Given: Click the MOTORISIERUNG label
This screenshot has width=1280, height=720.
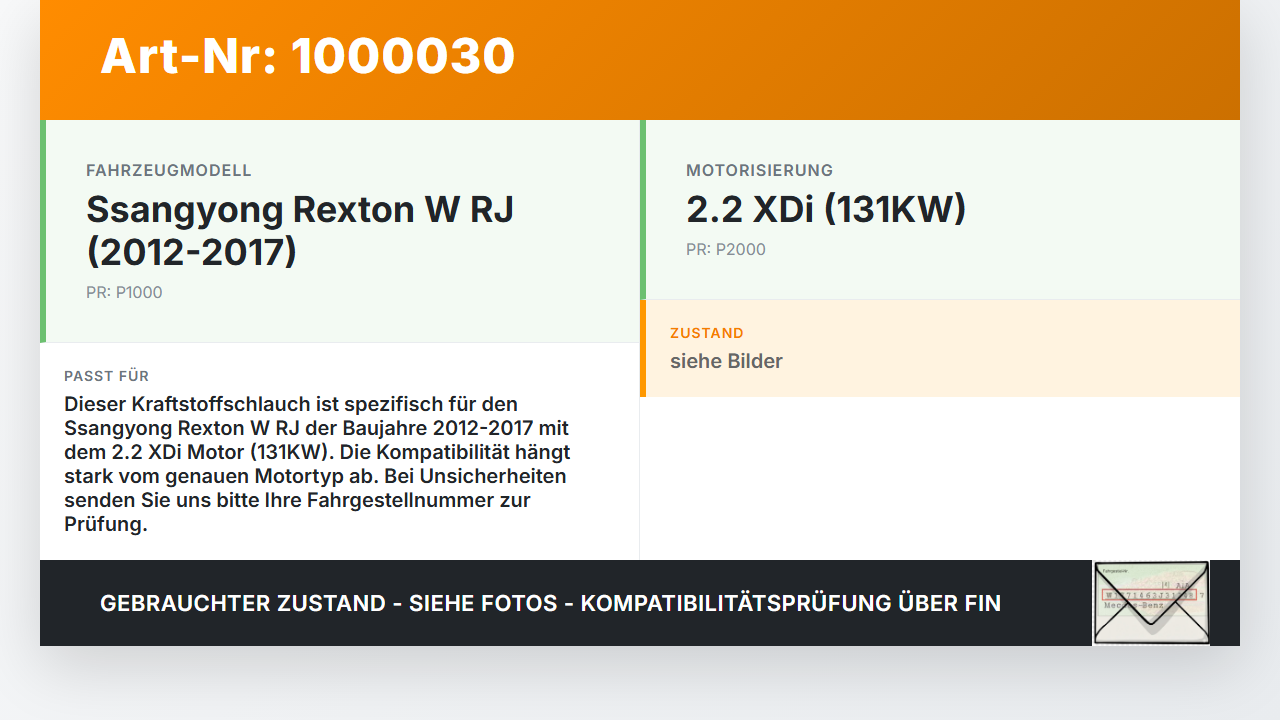Looking at the screenshot, I should pos(759,171).
